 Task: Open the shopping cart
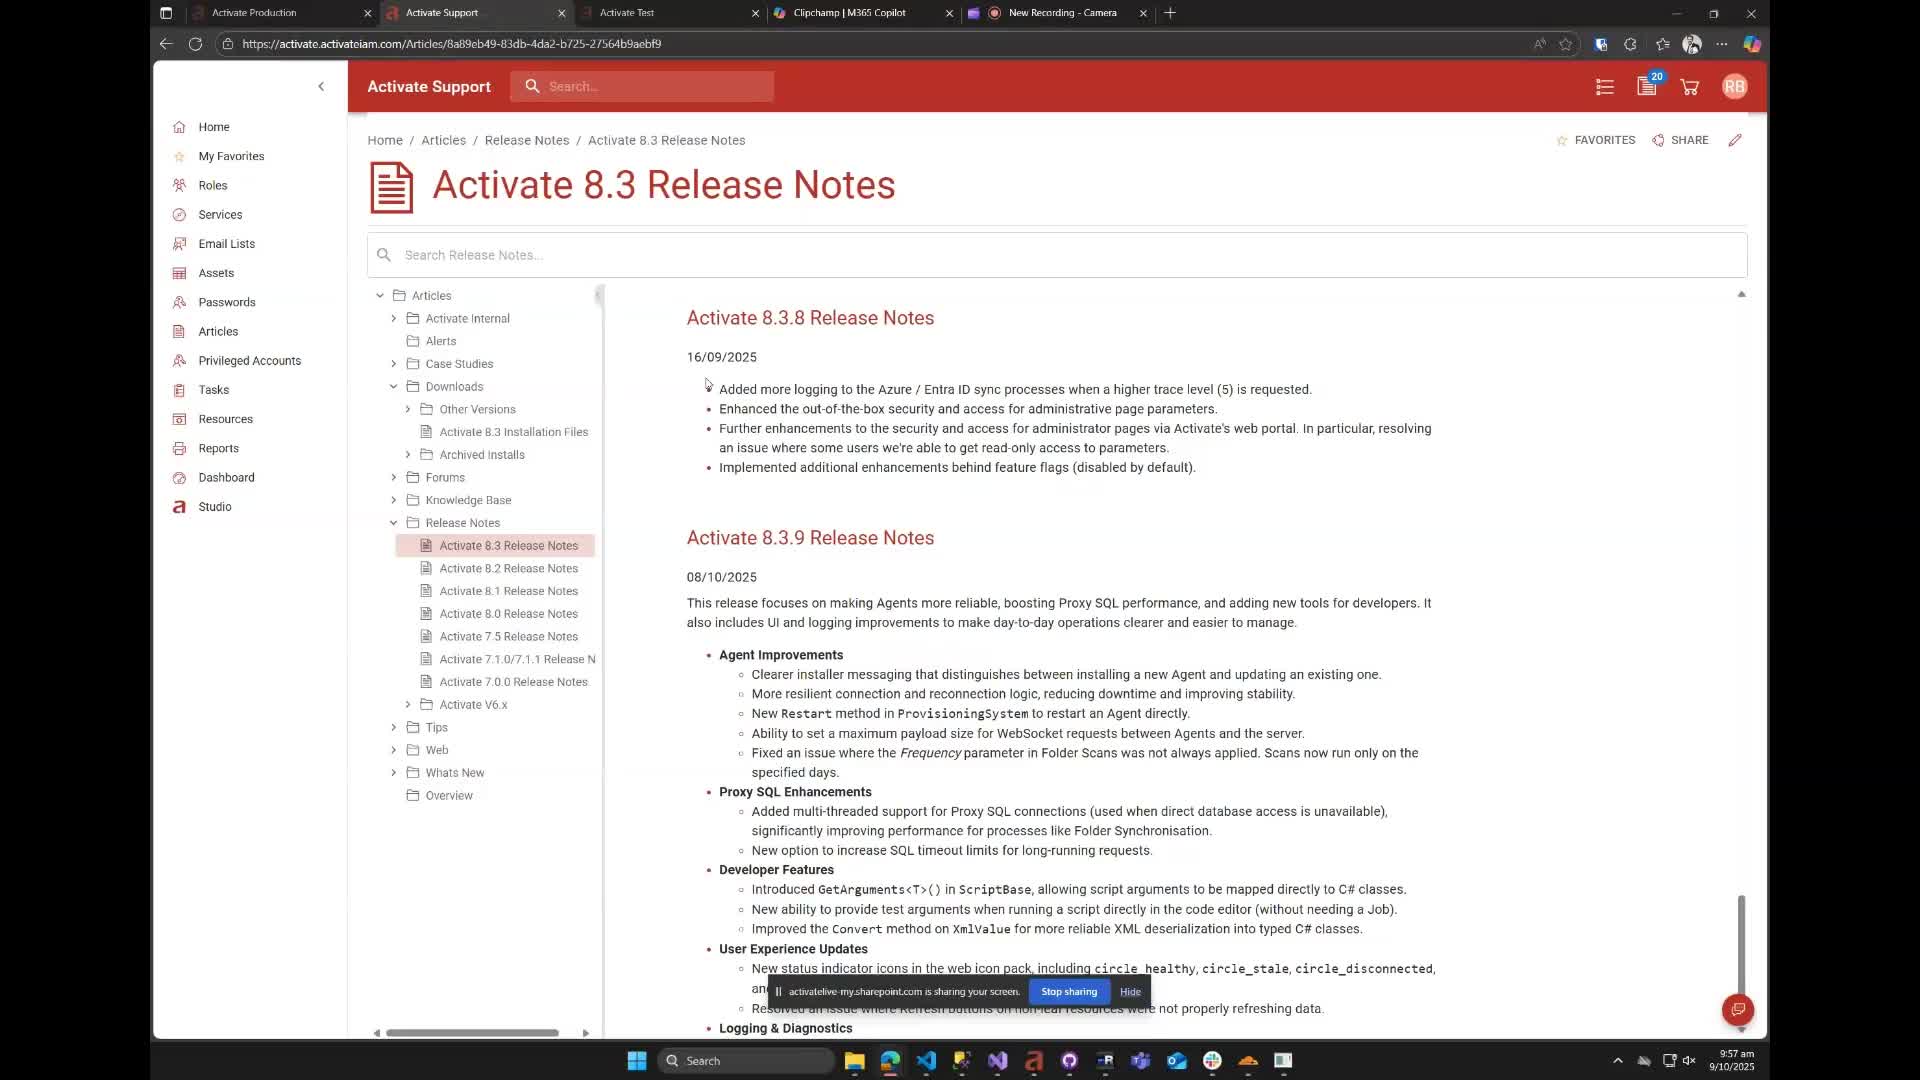[x=1690, y=87]
